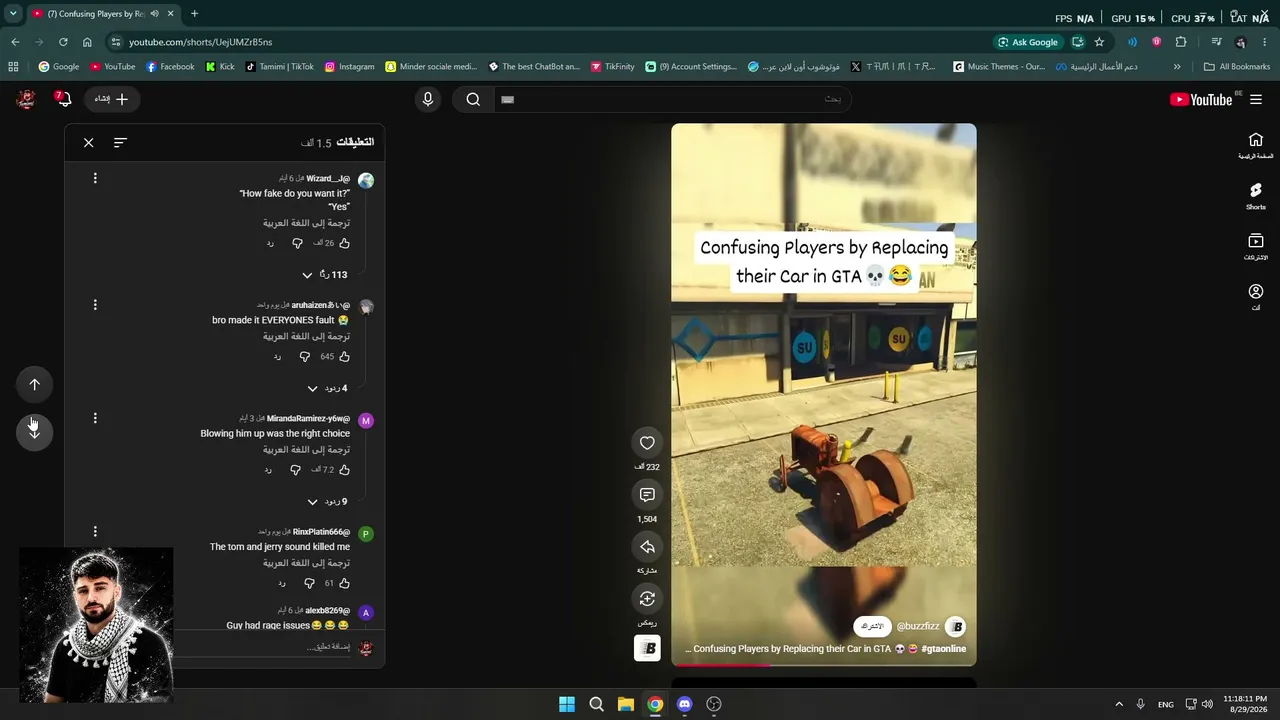Dislike the Wizard_J comment

coord(297,243)
